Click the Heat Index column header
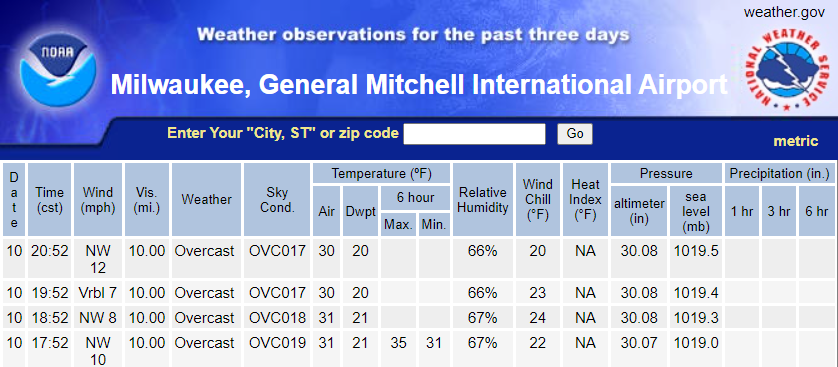838x367 pixels. [x=585, y=200]
